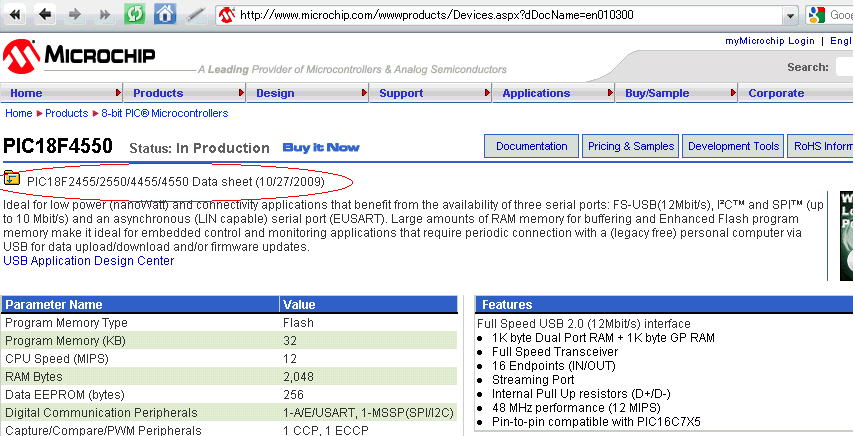
Task: Open the browser home page icon
Action: 165,14
